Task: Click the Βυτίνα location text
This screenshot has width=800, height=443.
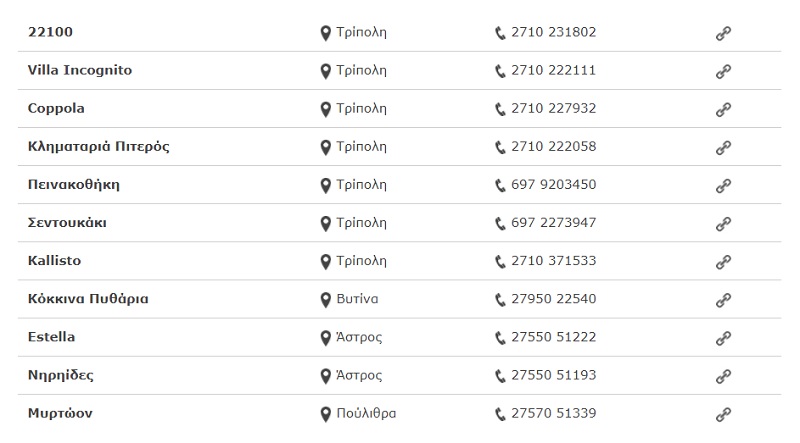Action: pyautogui.click(x=357, y=298)
